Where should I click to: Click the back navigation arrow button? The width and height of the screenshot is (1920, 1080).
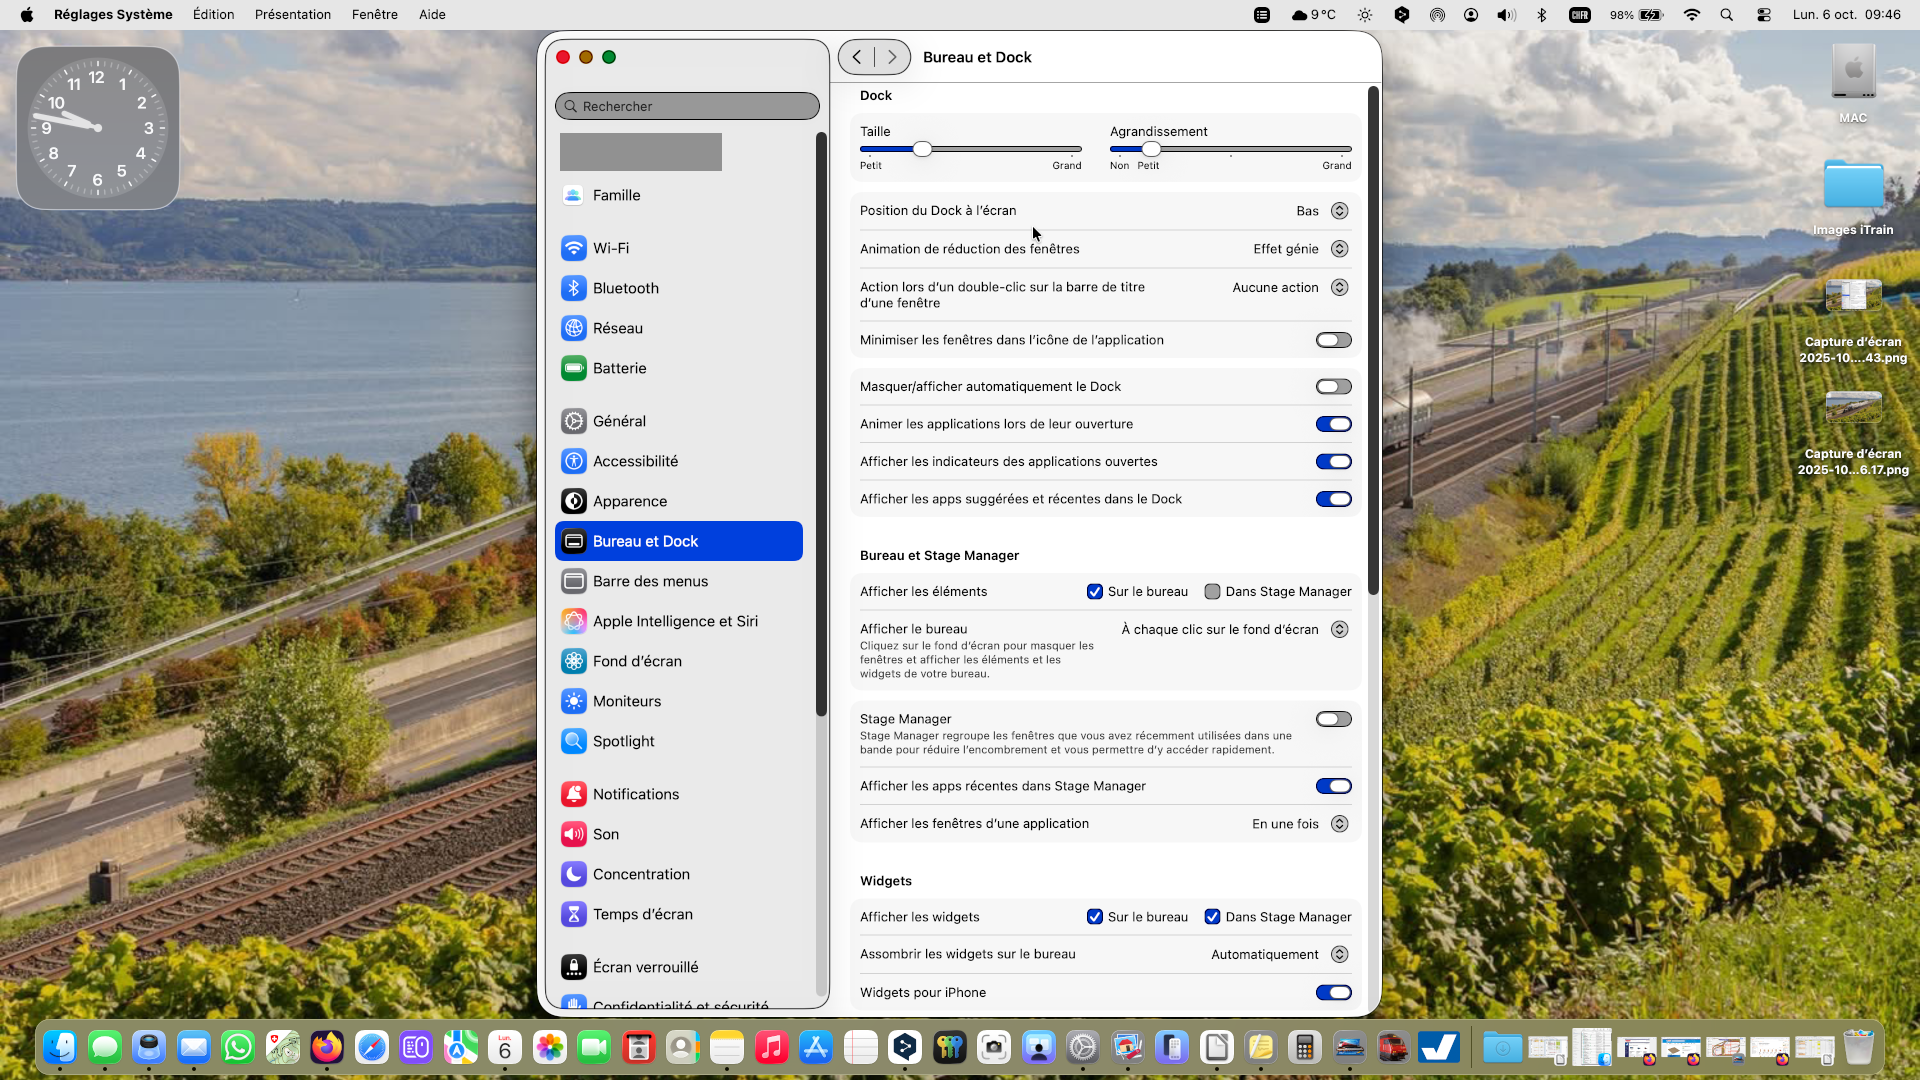(857, 57)
